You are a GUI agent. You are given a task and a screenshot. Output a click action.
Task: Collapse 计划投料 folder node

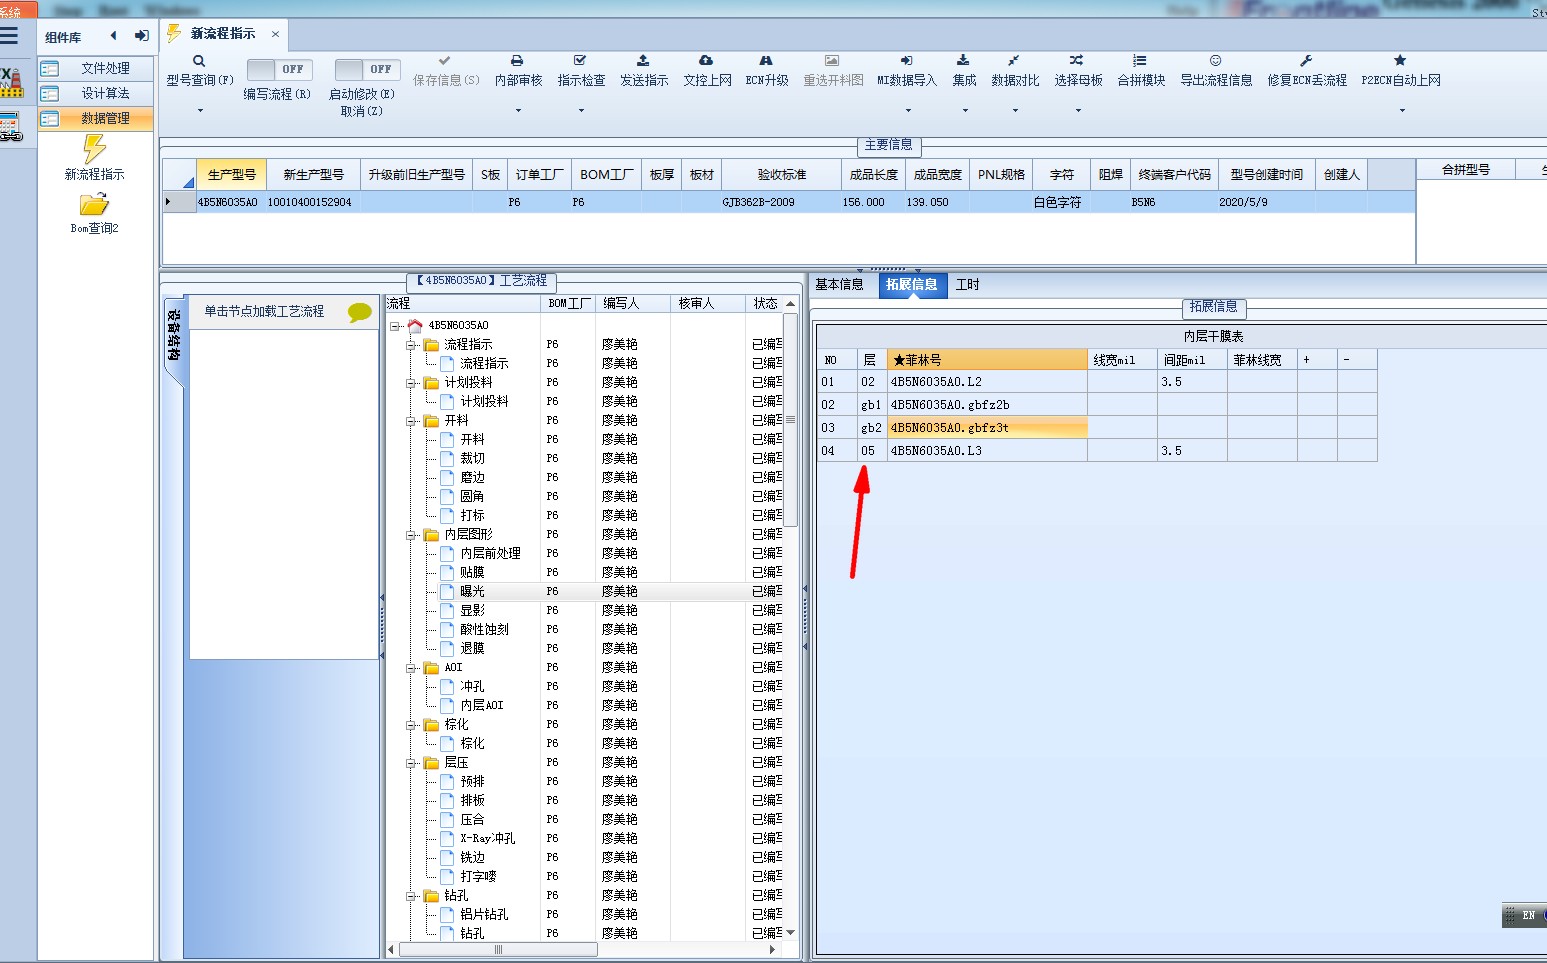pyautogui.click(x=411, y=383)
